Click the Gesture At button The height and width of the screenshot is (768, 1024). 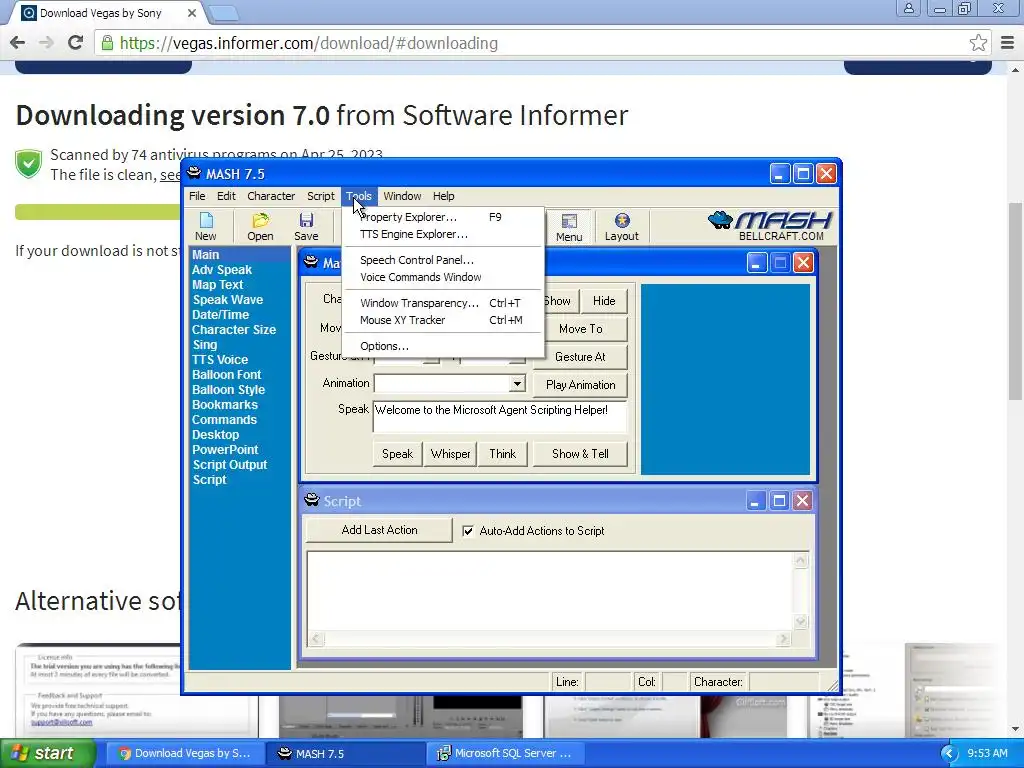coord(581,357)
